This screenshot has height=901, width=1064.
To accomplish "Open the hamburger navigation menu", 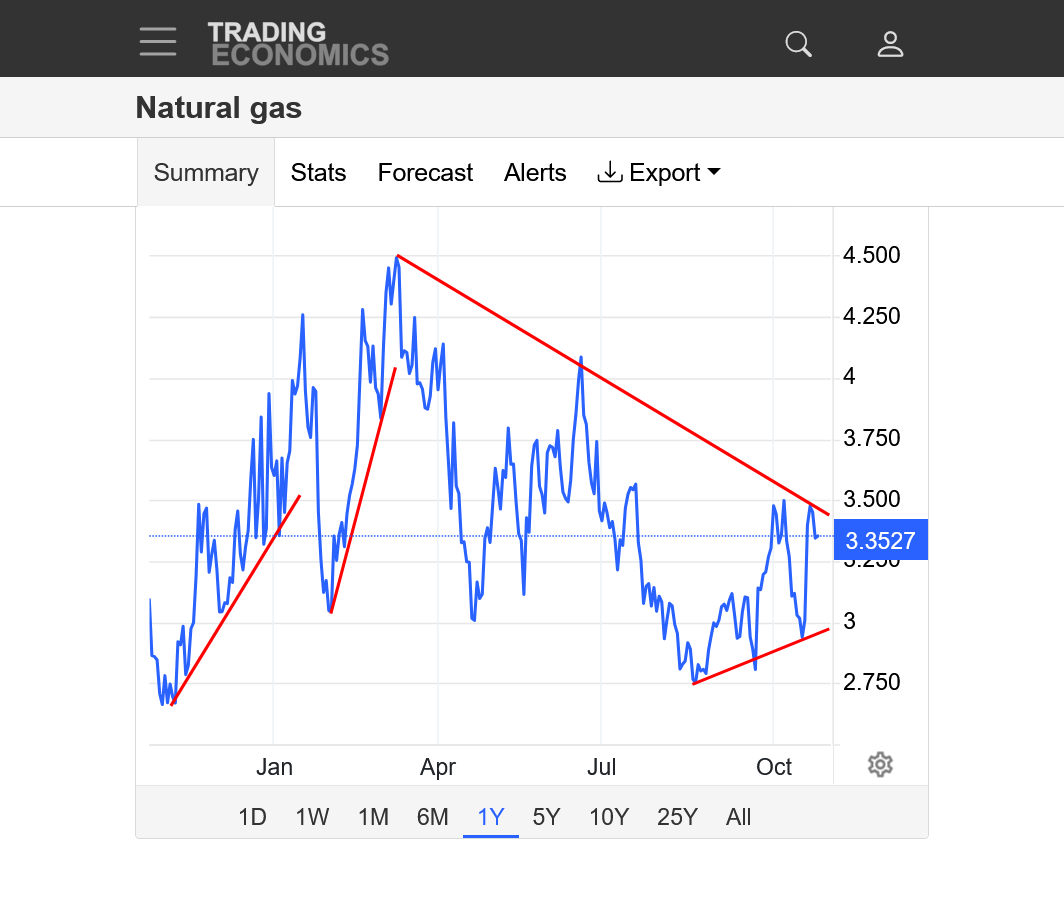I will pos(158,42).
